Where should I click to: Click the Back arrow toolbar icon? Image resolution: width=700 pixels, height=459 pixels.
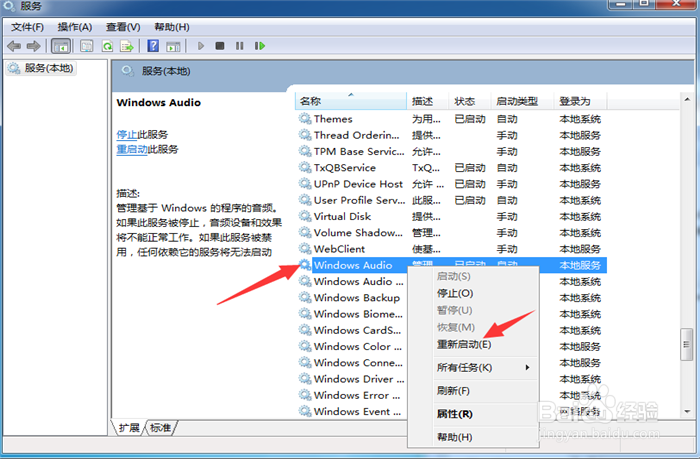pos(14,46)
